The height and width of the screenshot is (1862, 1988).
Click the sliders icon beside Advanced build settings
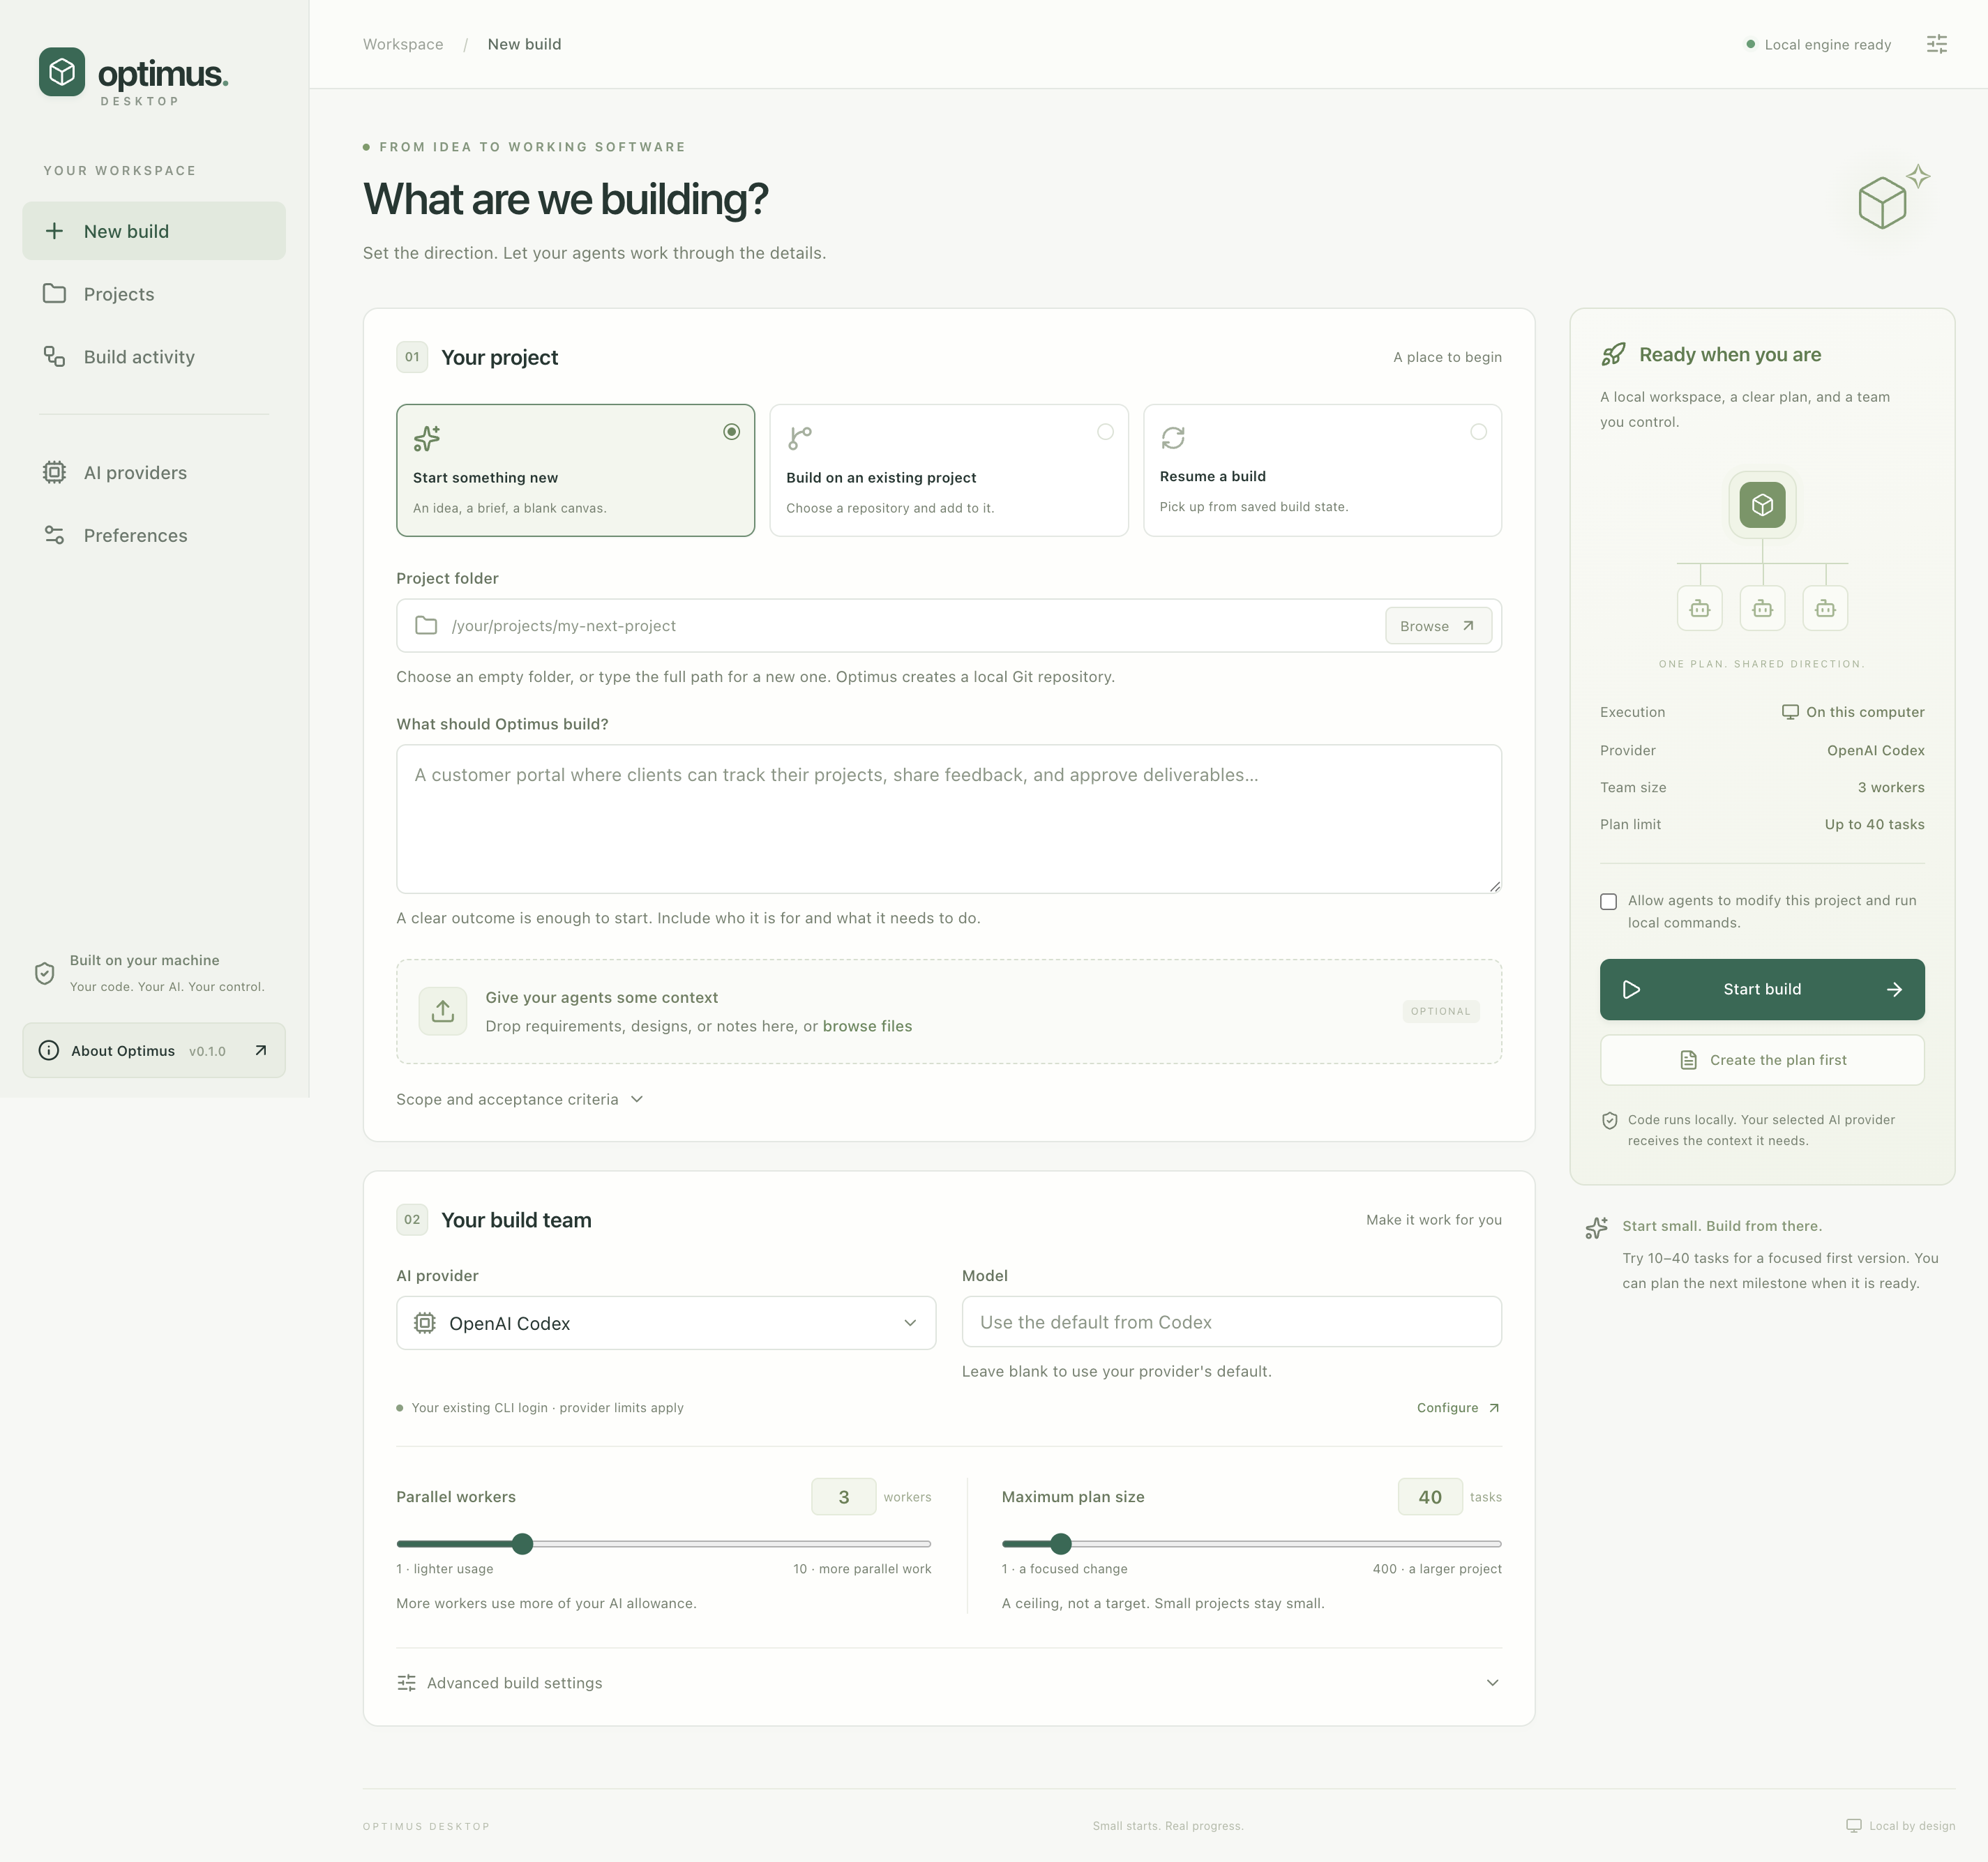click(x=406, y=1683)
